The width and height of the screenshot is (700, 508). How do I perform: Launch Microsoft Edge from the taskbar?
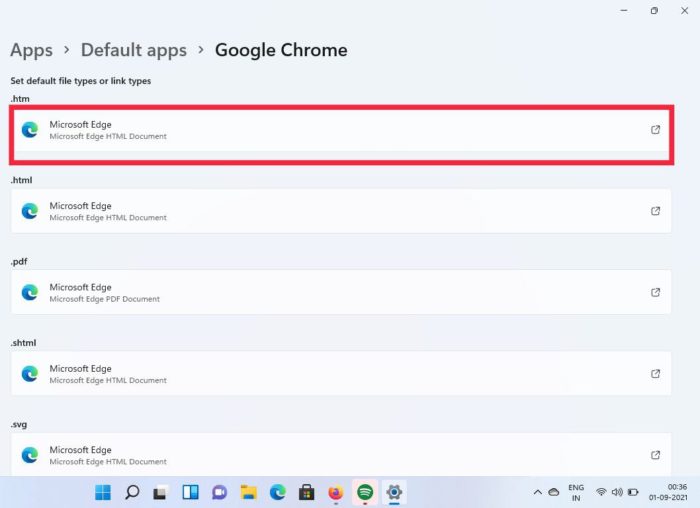pos(278,492)
